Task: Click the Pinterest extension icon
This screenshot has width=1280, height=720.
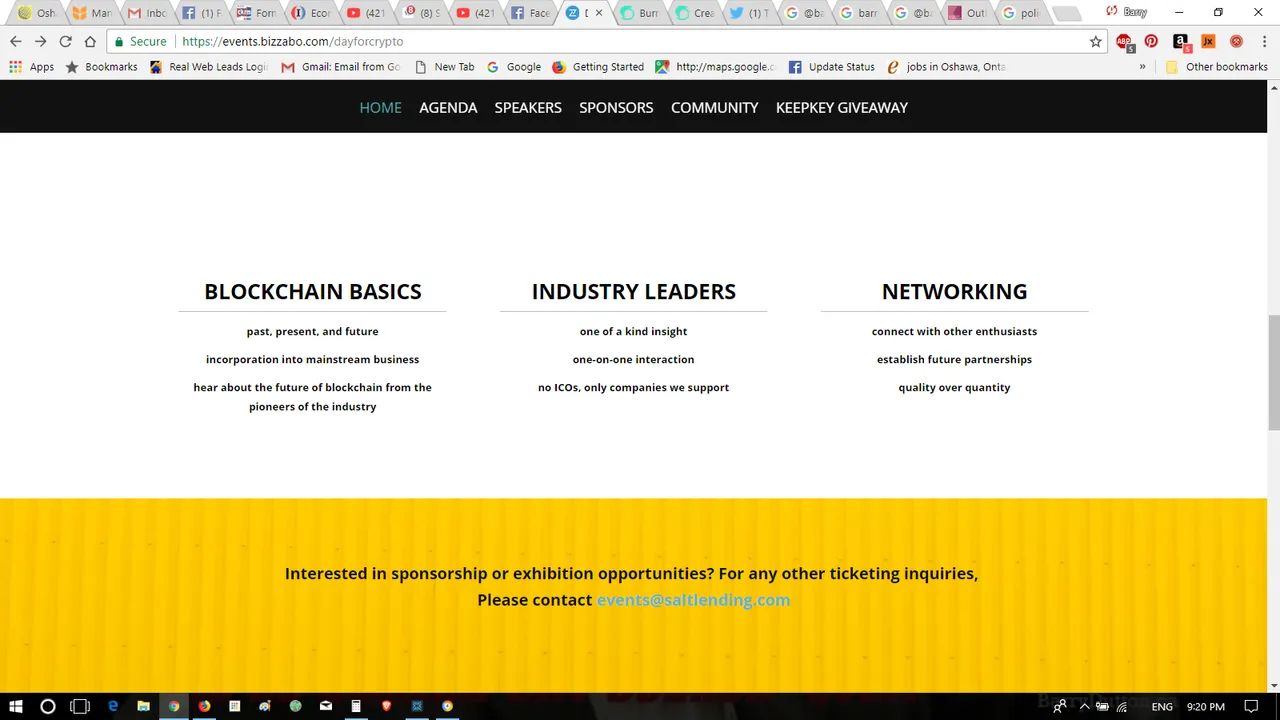Action: click(1152, 41)
